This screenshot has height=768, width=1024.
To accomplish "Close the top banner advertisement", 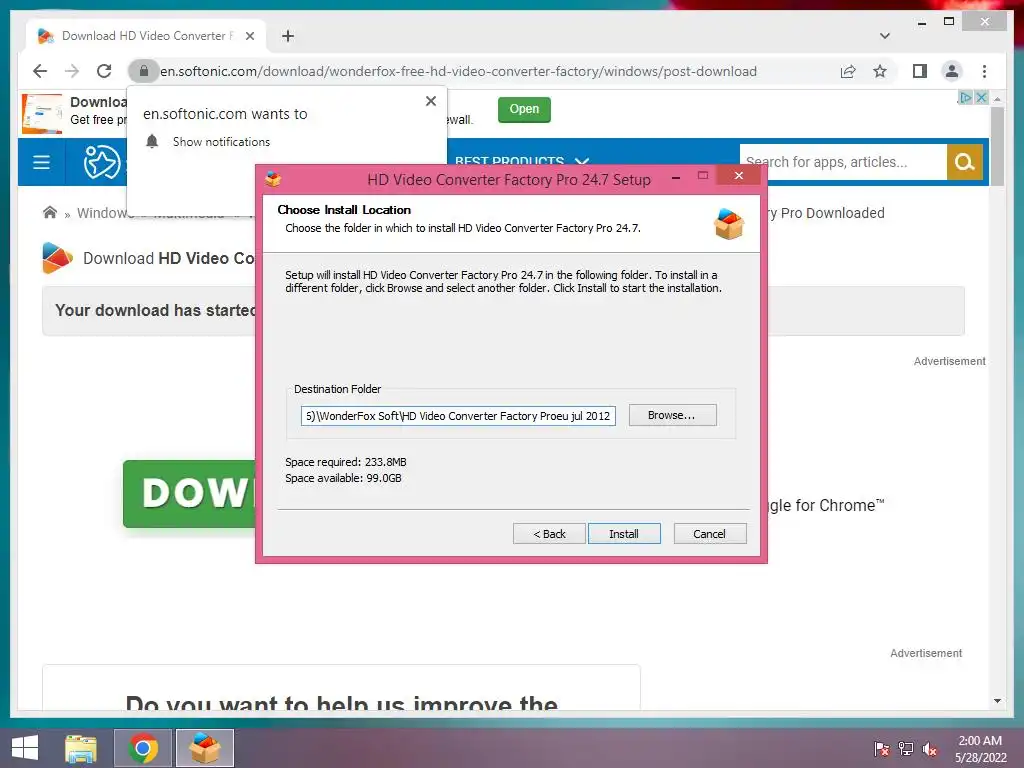I will (981, 97).
